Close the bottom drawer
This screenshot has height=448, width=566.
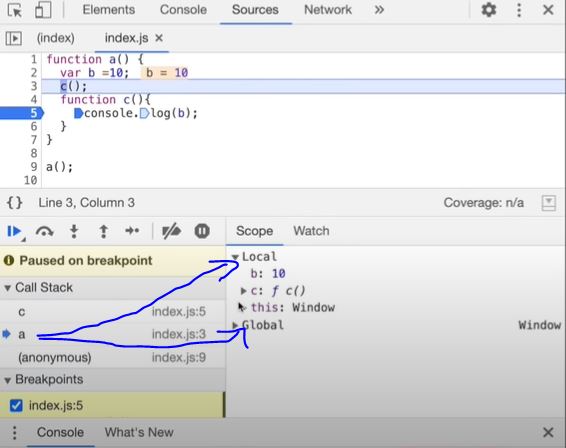click(548, 432)
